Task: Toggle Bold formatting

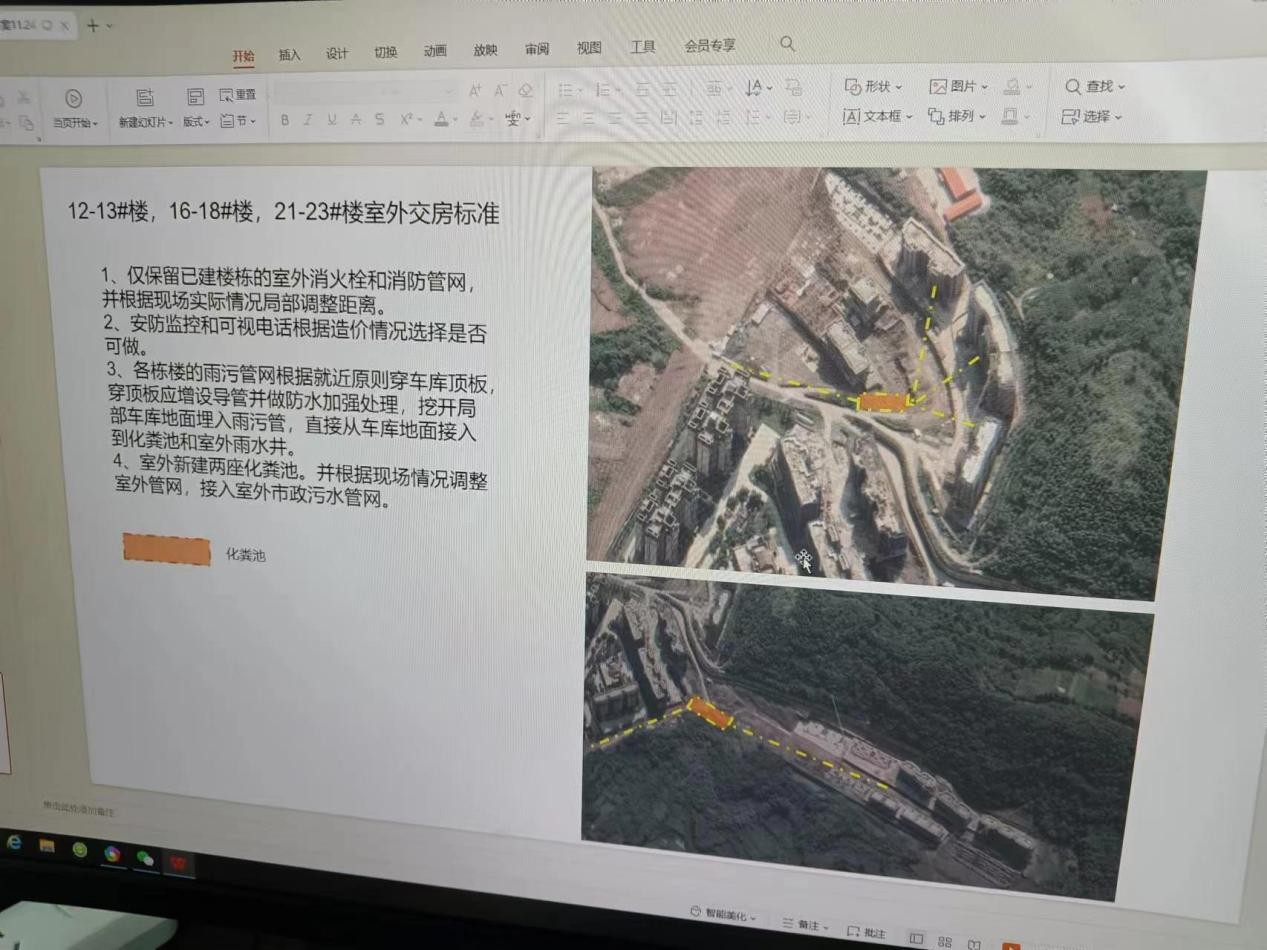Action: 285,120
